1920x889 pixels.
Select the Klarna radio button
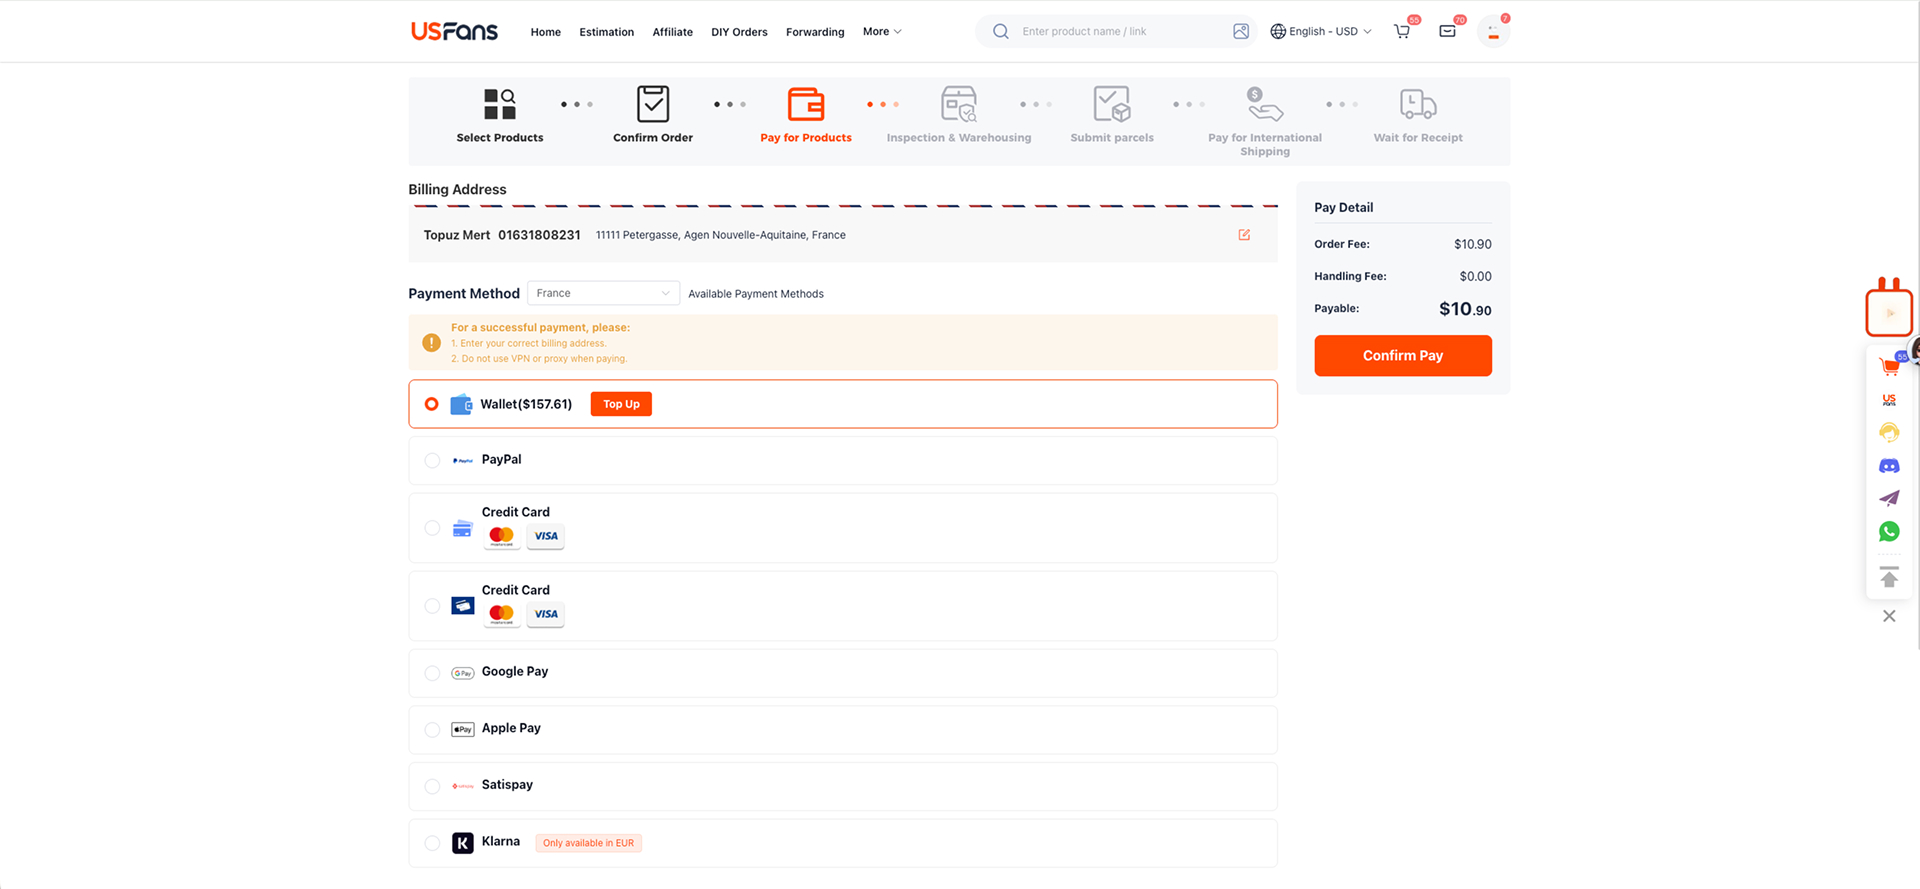432,843
